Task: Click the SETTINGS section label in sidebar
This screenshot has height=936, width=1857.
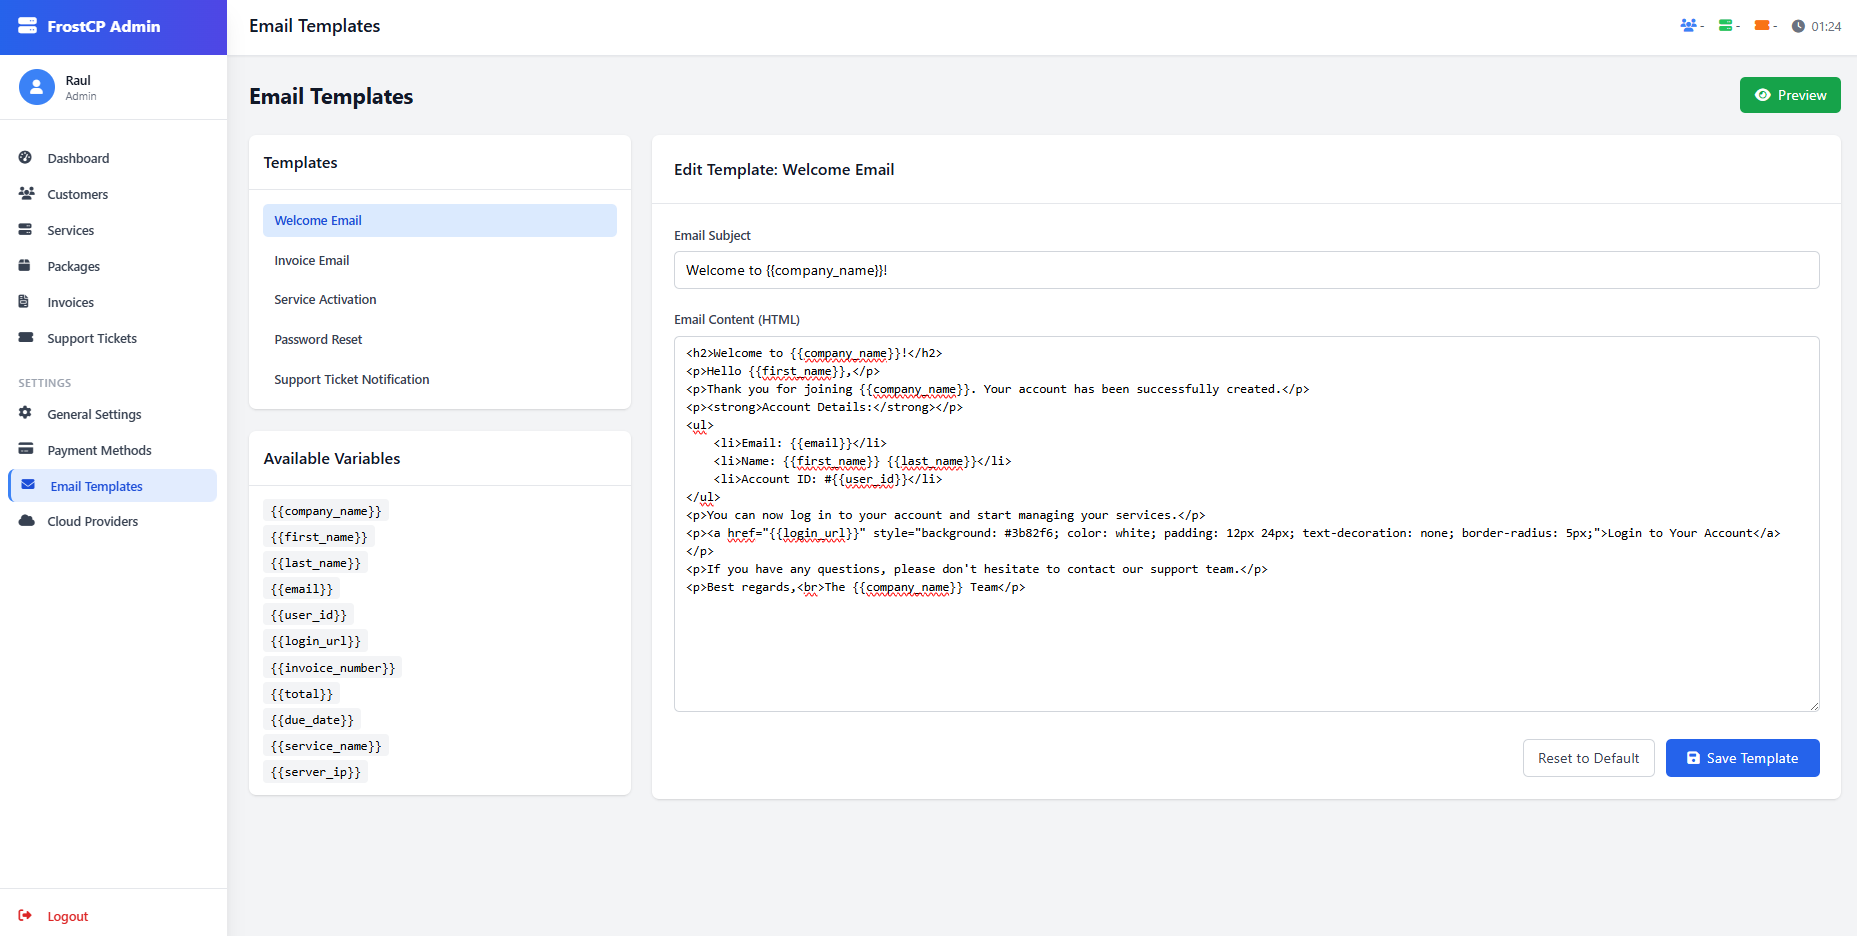Action: pyautogui.click(x=45, y=383)
